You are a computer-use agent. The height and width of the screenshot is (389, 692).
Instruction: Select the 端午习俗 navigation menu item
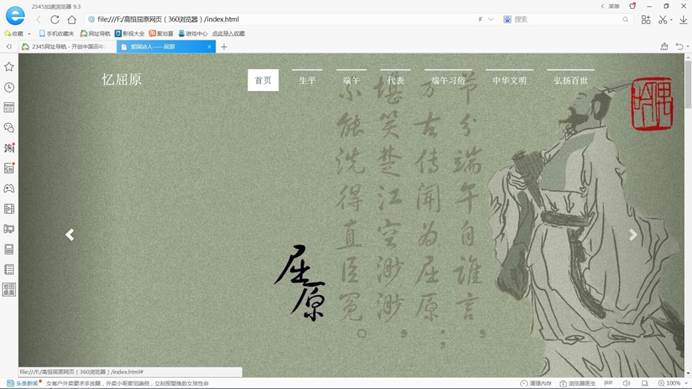448,80
